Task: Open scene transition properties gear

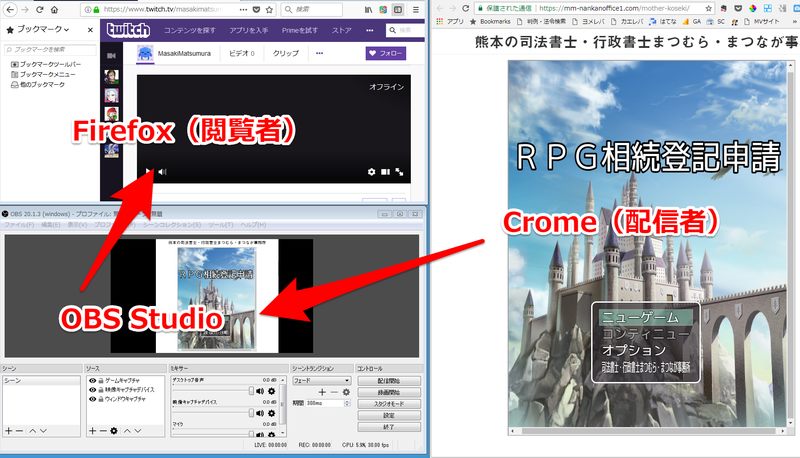Action: coord(346,392)
